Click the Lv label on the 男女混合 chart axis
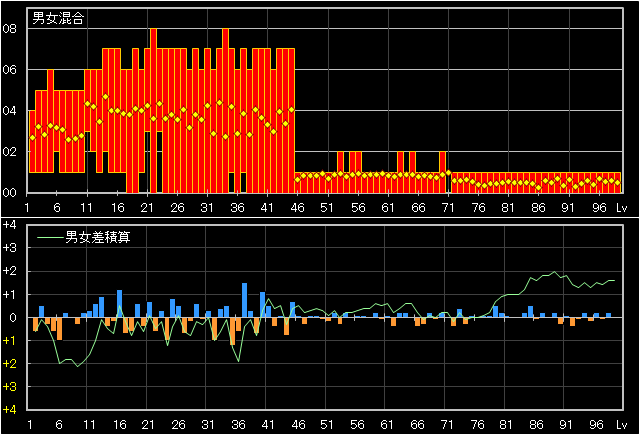 621,208
